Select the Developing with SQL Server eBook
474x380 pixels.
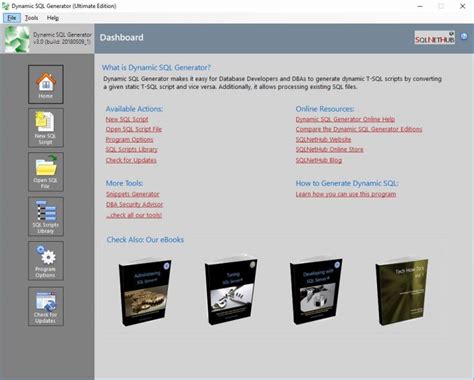tap(316, 291)
